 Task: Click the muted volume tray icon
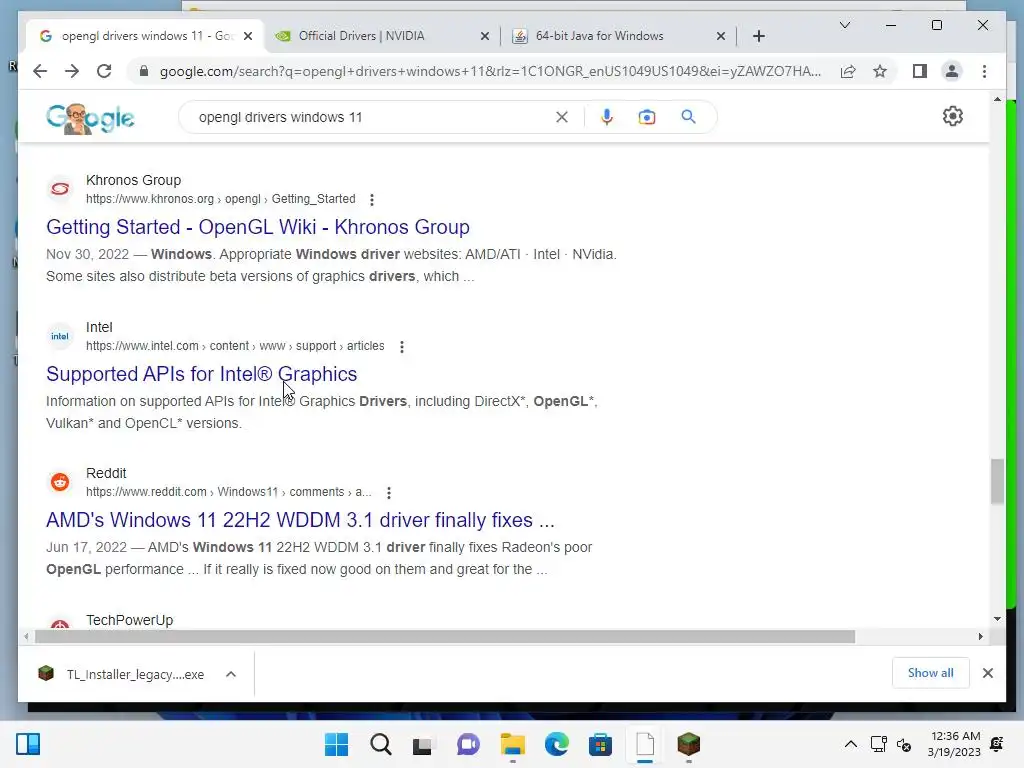coord(904,744)
